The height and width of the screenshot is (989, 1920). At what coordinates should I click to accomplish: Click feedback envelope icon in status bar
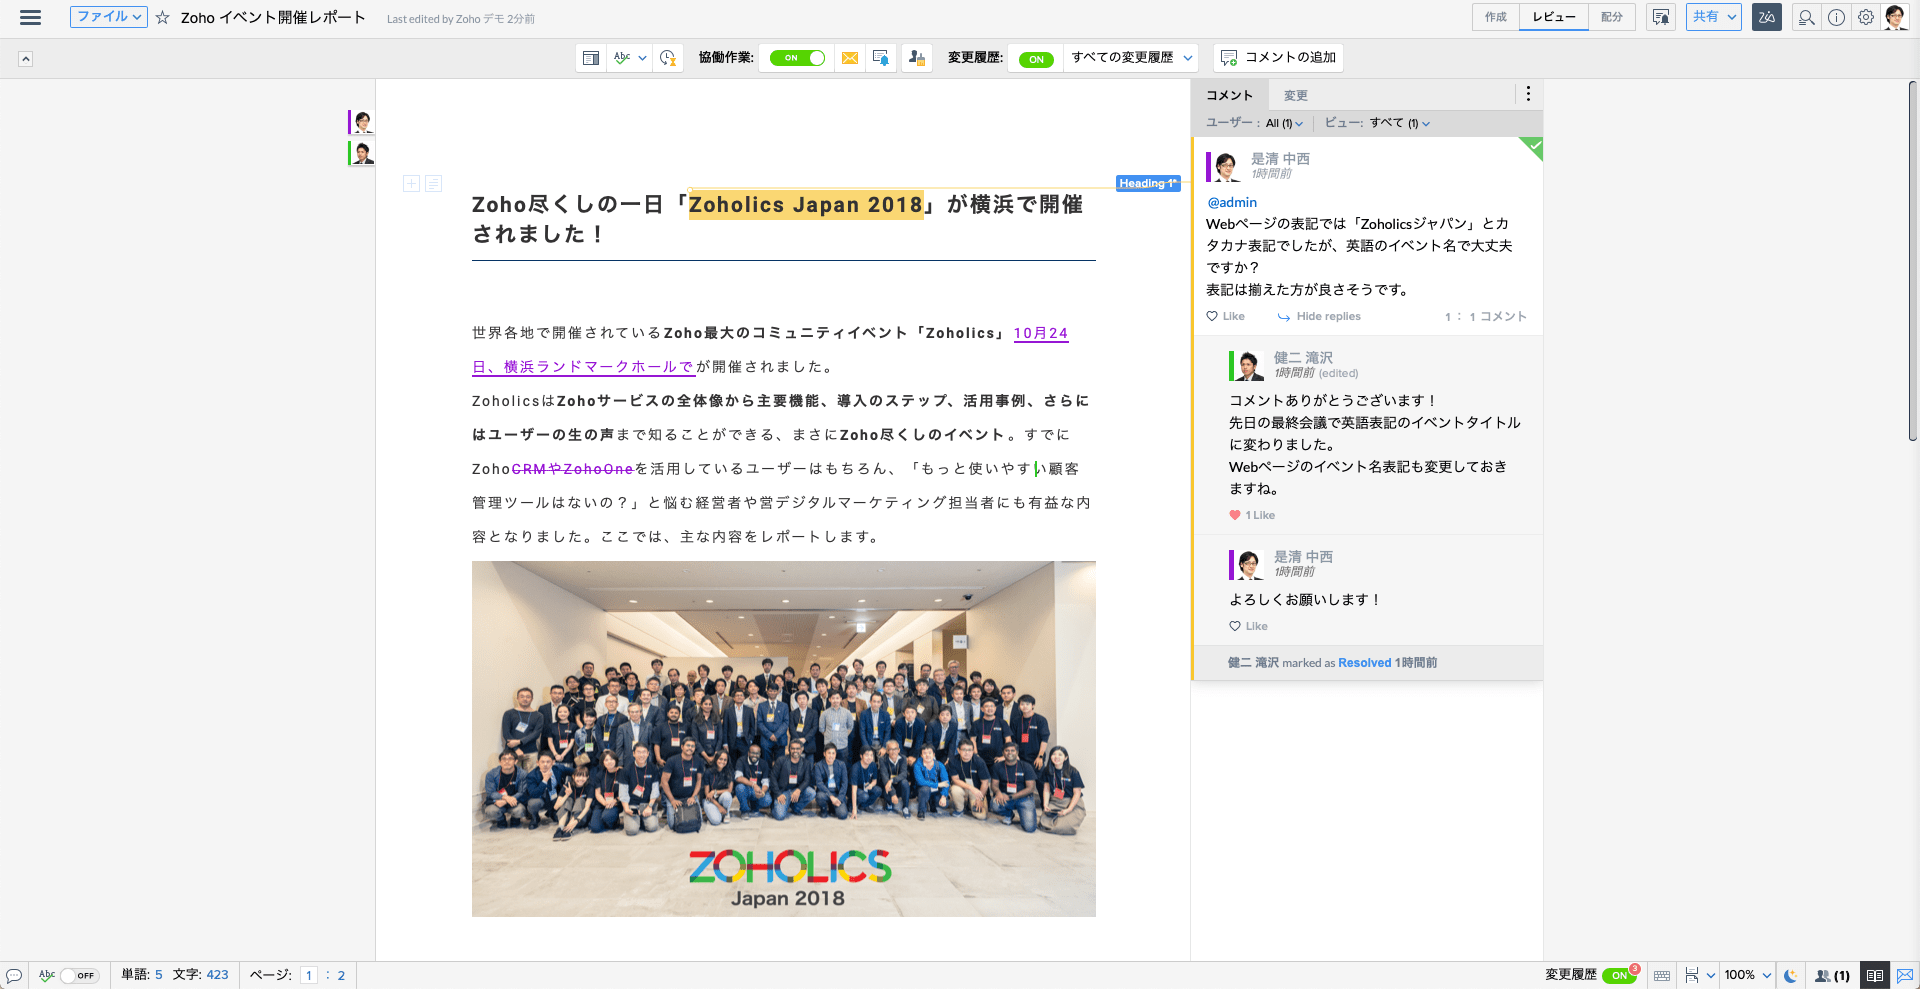(1904, 975)
